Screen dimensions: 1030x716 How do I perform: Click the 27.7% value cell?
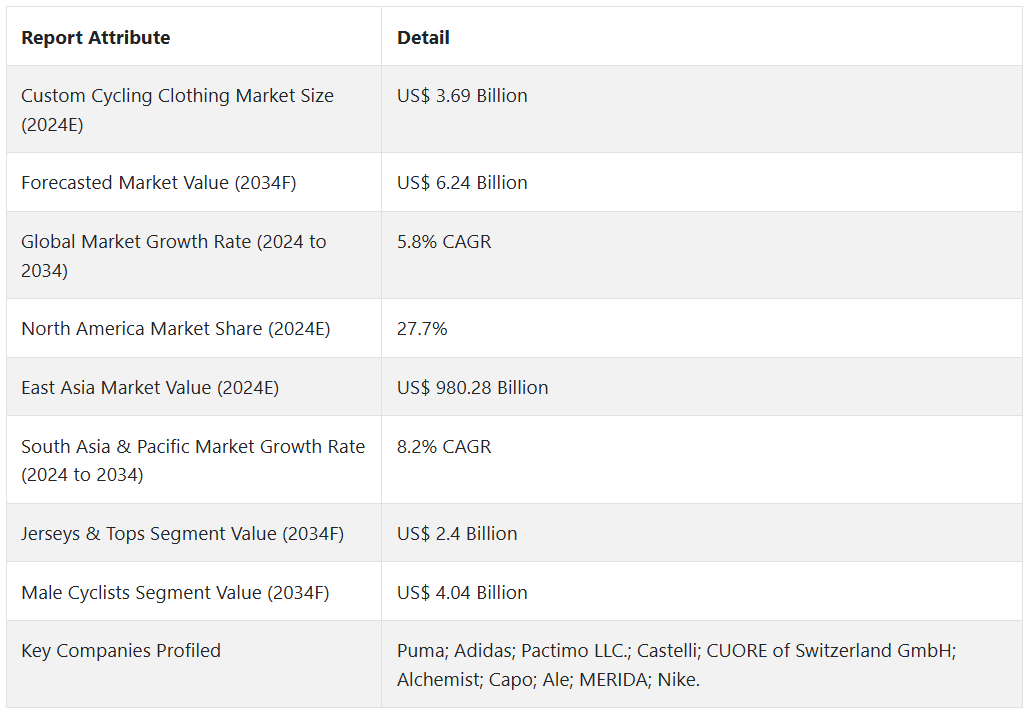coord(422,329)
